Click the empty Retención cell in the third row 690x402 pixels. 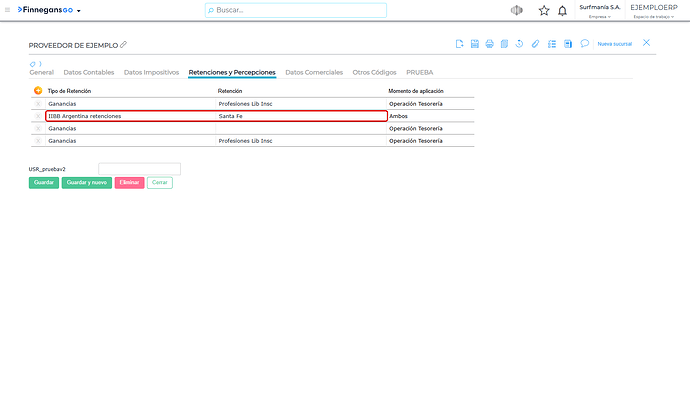(301, 128)
